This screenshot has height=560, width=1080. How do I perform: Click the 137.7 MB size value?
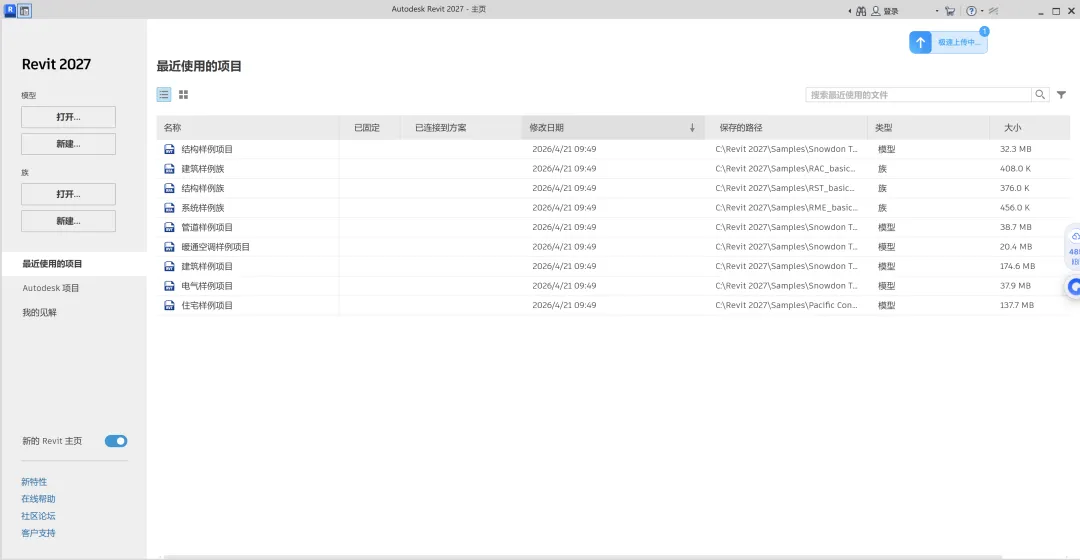(x=1017, y=305)
